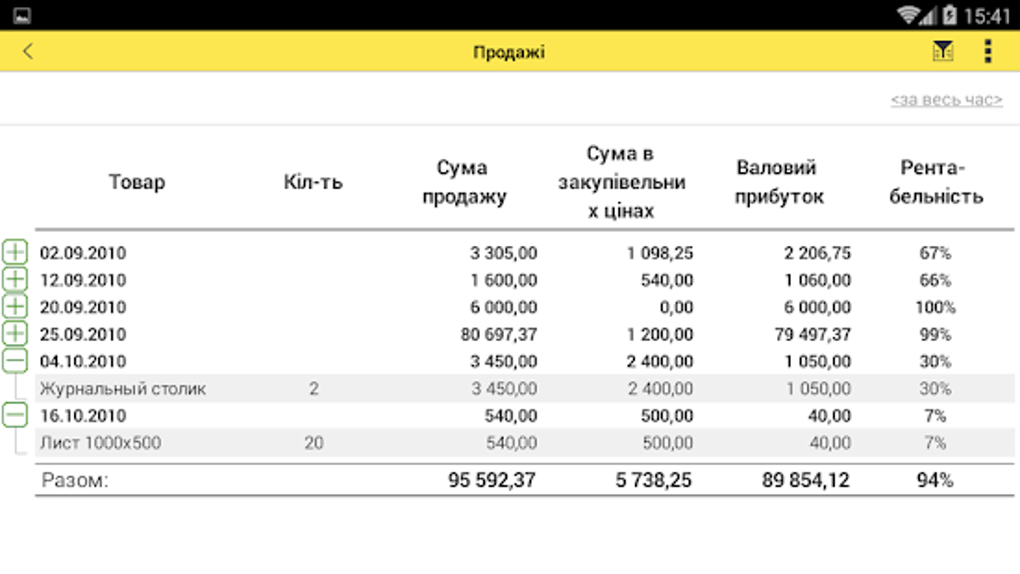Click the total sales 95 592,37
1020x574 pixels.
coord(492,480)
